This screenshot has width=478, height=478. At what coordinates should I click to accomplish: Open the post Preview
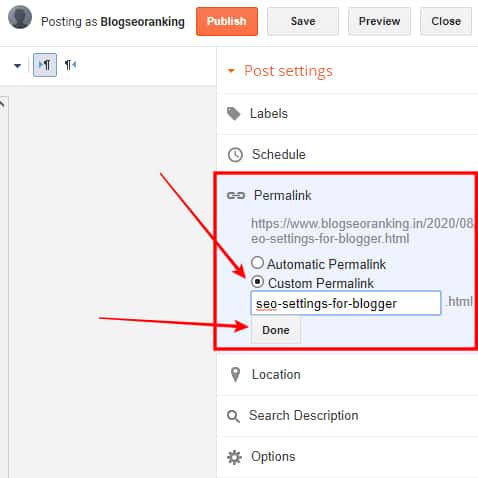379,21
